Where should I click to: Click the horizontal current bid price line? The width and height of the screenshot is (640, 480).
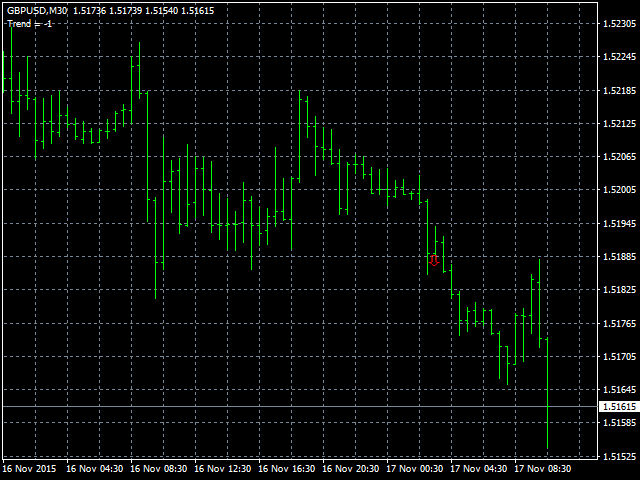click(300, 407)
